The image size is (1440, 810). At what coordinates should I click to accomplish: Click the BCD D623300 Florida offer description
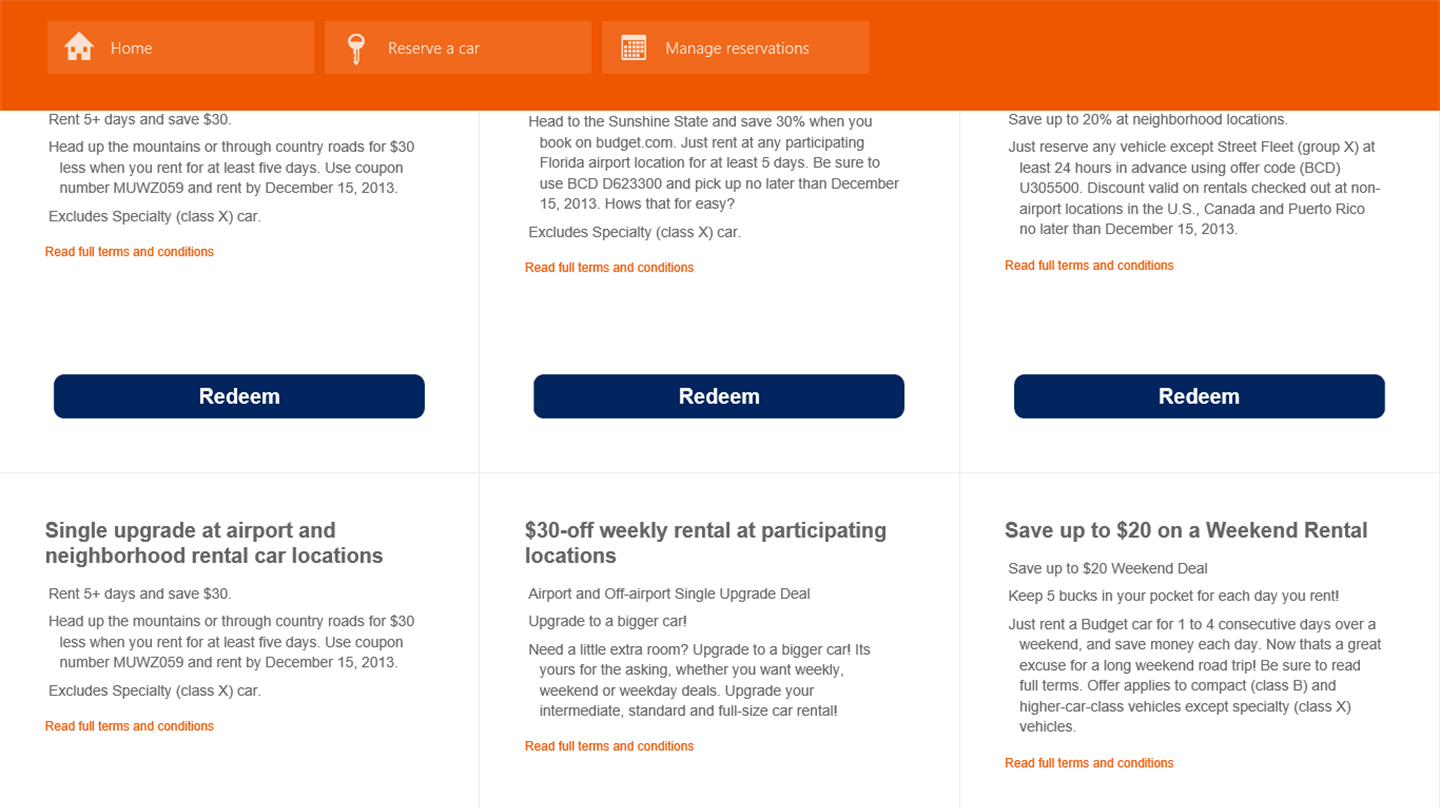click(x=714, y=163)
